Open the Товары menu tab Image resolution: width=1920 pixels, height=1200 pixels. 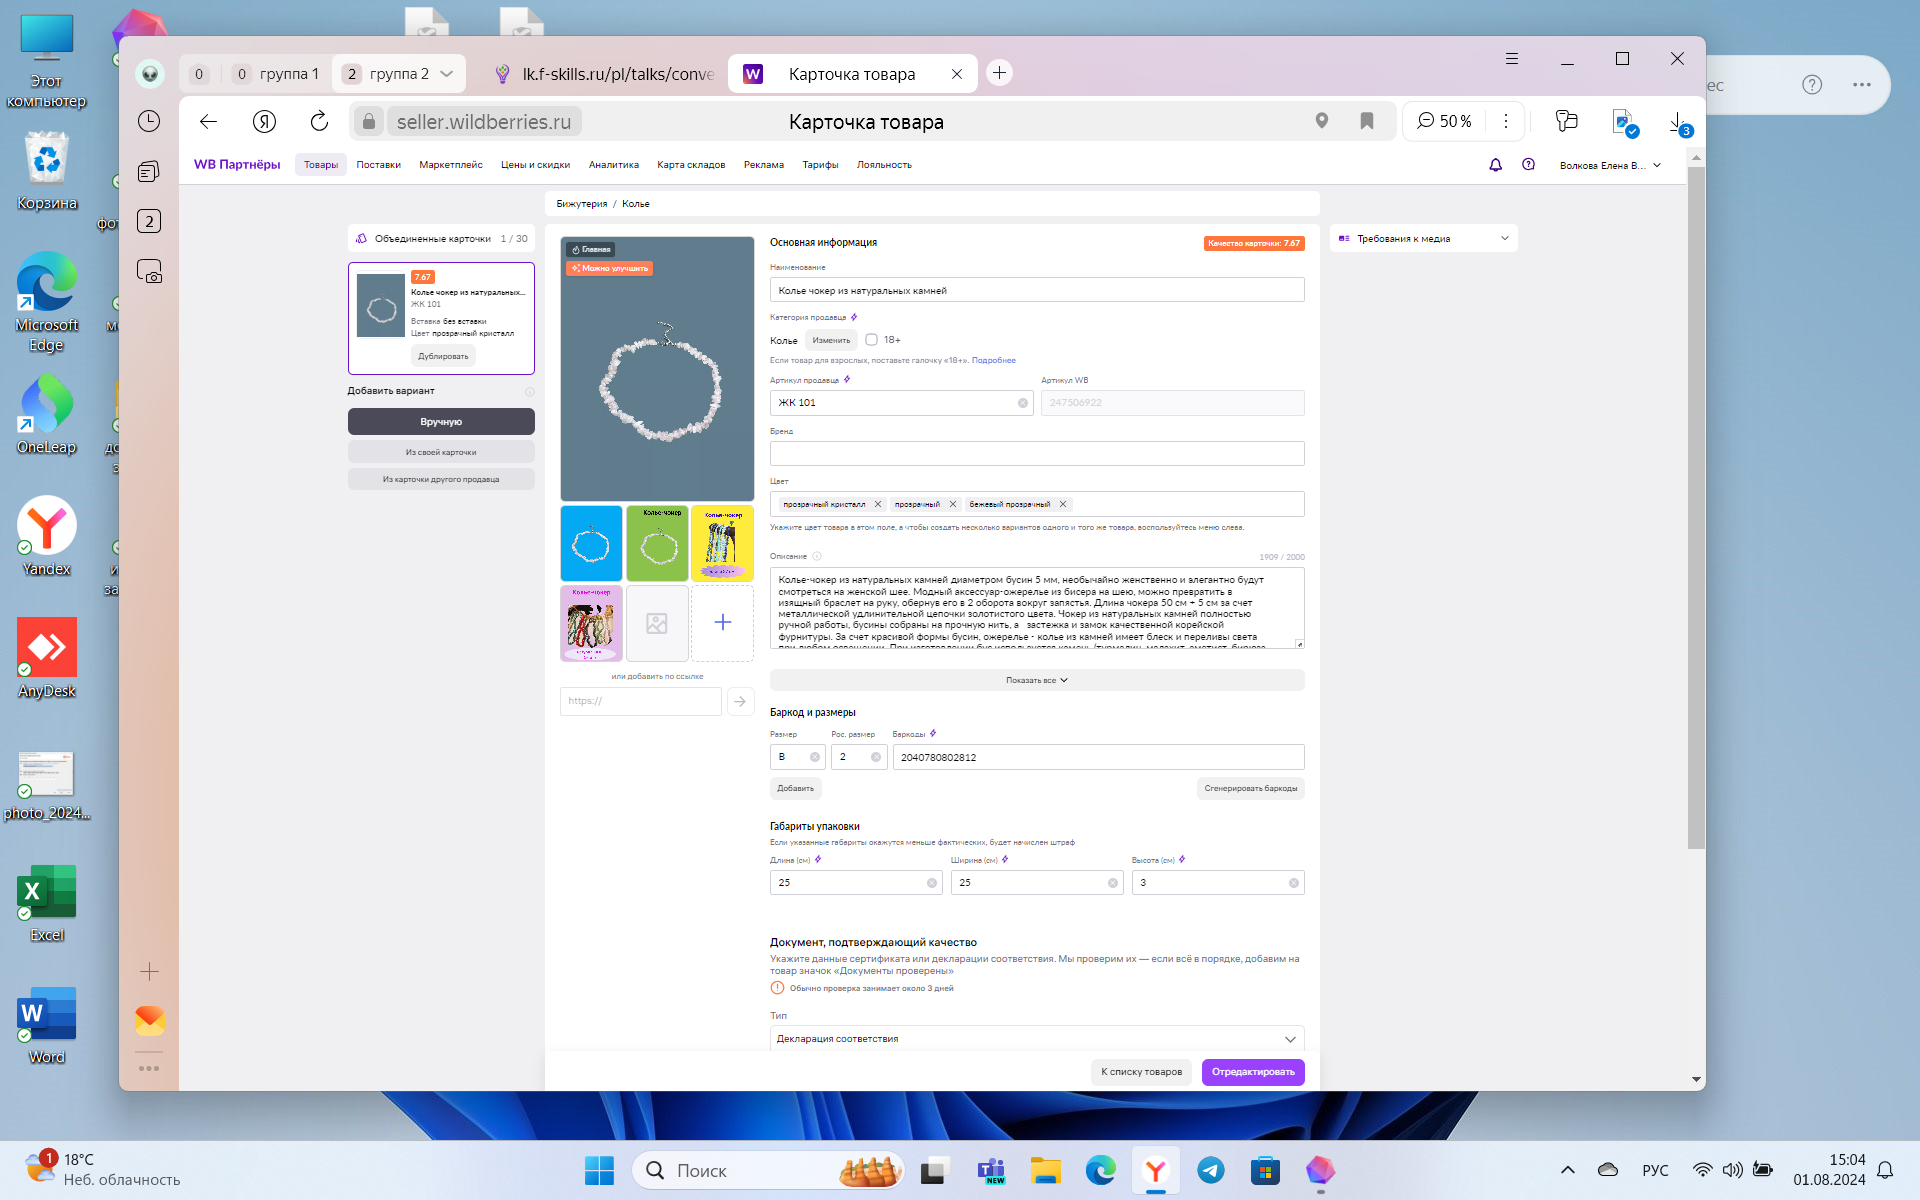point(321,165)
